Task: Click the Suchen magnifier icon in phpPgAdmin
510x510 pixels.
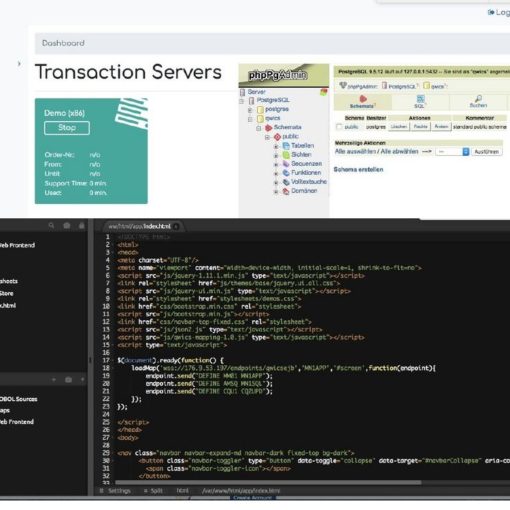Action: coord(478,98)
